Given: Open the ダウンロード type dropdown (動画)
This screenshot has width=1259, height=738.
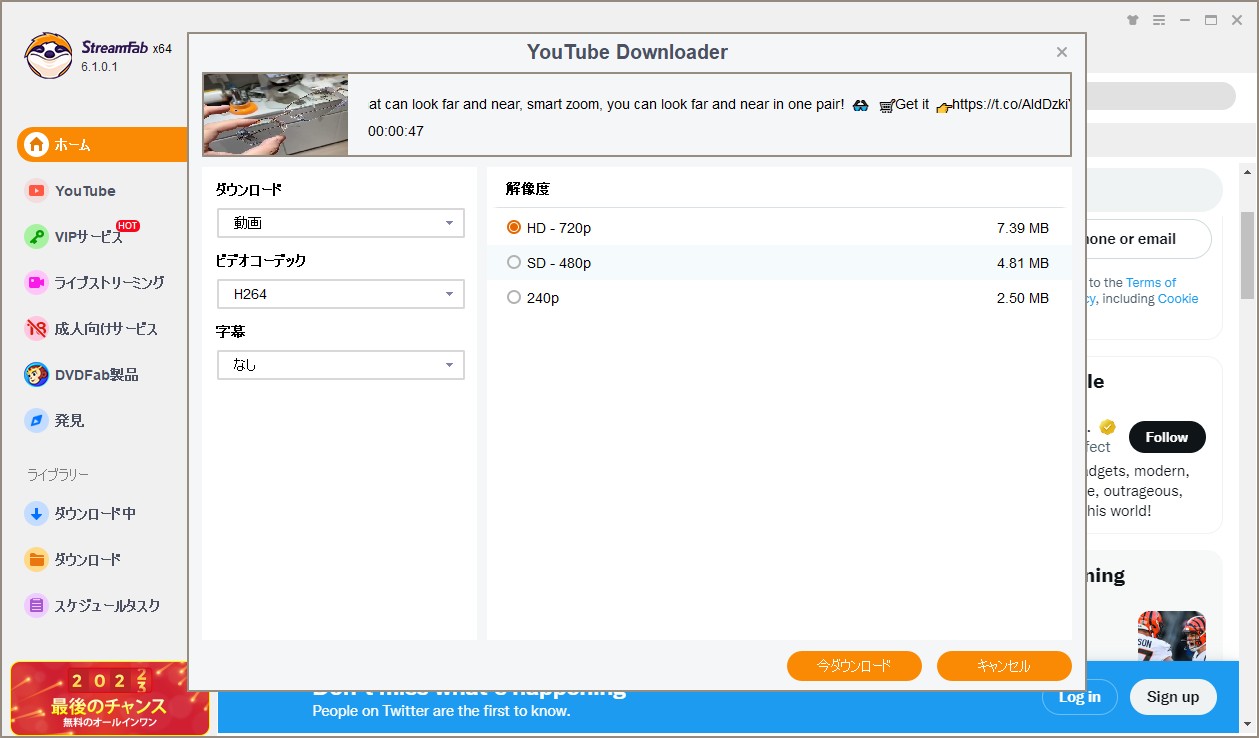Looking at the screenshot, I should coord(341,223).
